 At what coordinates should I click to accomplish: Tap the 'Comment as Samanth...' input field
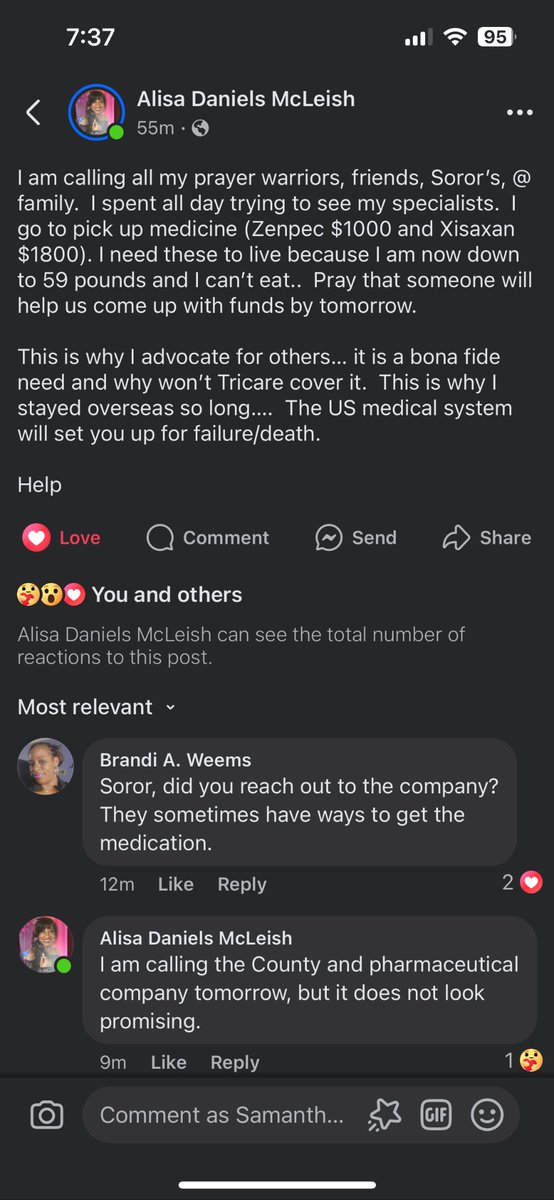tap(221, 1115)
